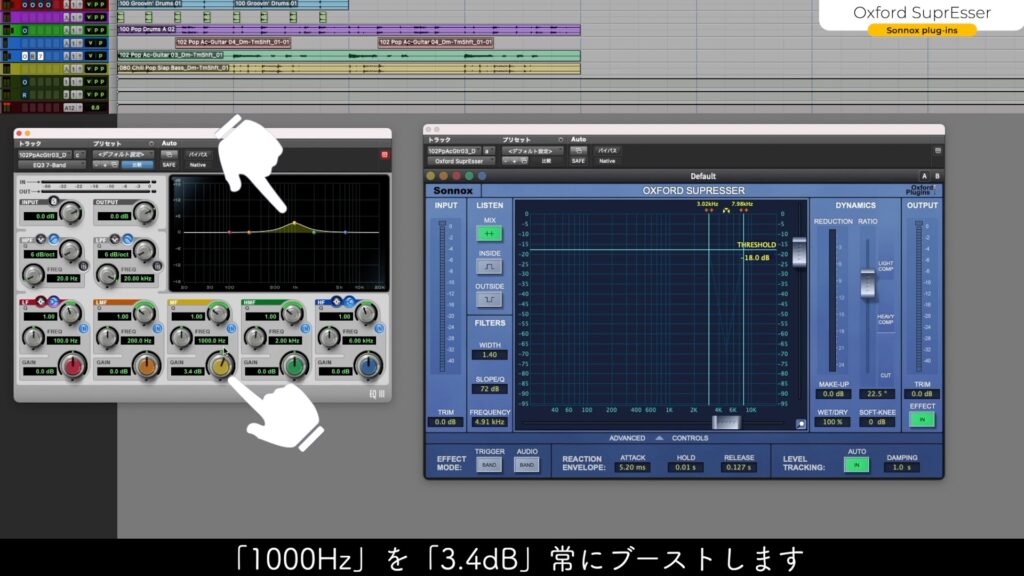
Task: Select the LPF notch filter type icon
Action: pos(115,239)
